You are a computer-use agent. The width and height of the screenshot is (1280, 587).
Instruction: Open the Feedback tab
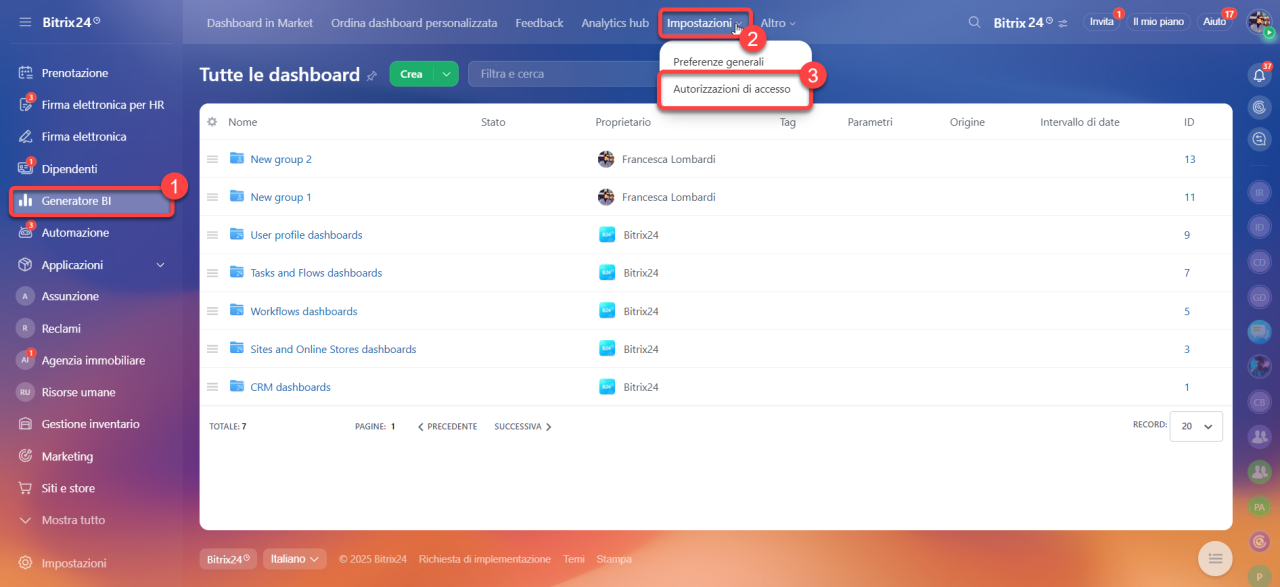[540, 23]
